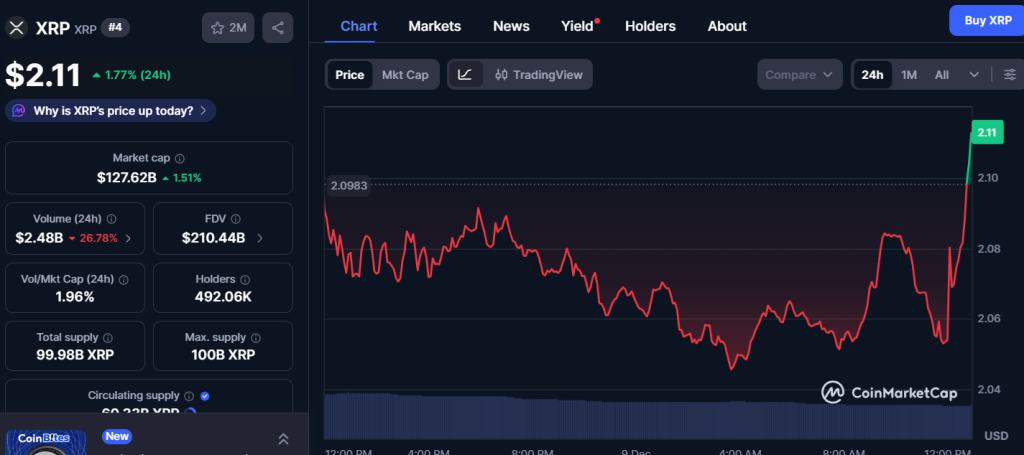The width and height of the screenshot is (1024, 455).
Task: Click the 492.06K holders value
Action: pos(223,297)
